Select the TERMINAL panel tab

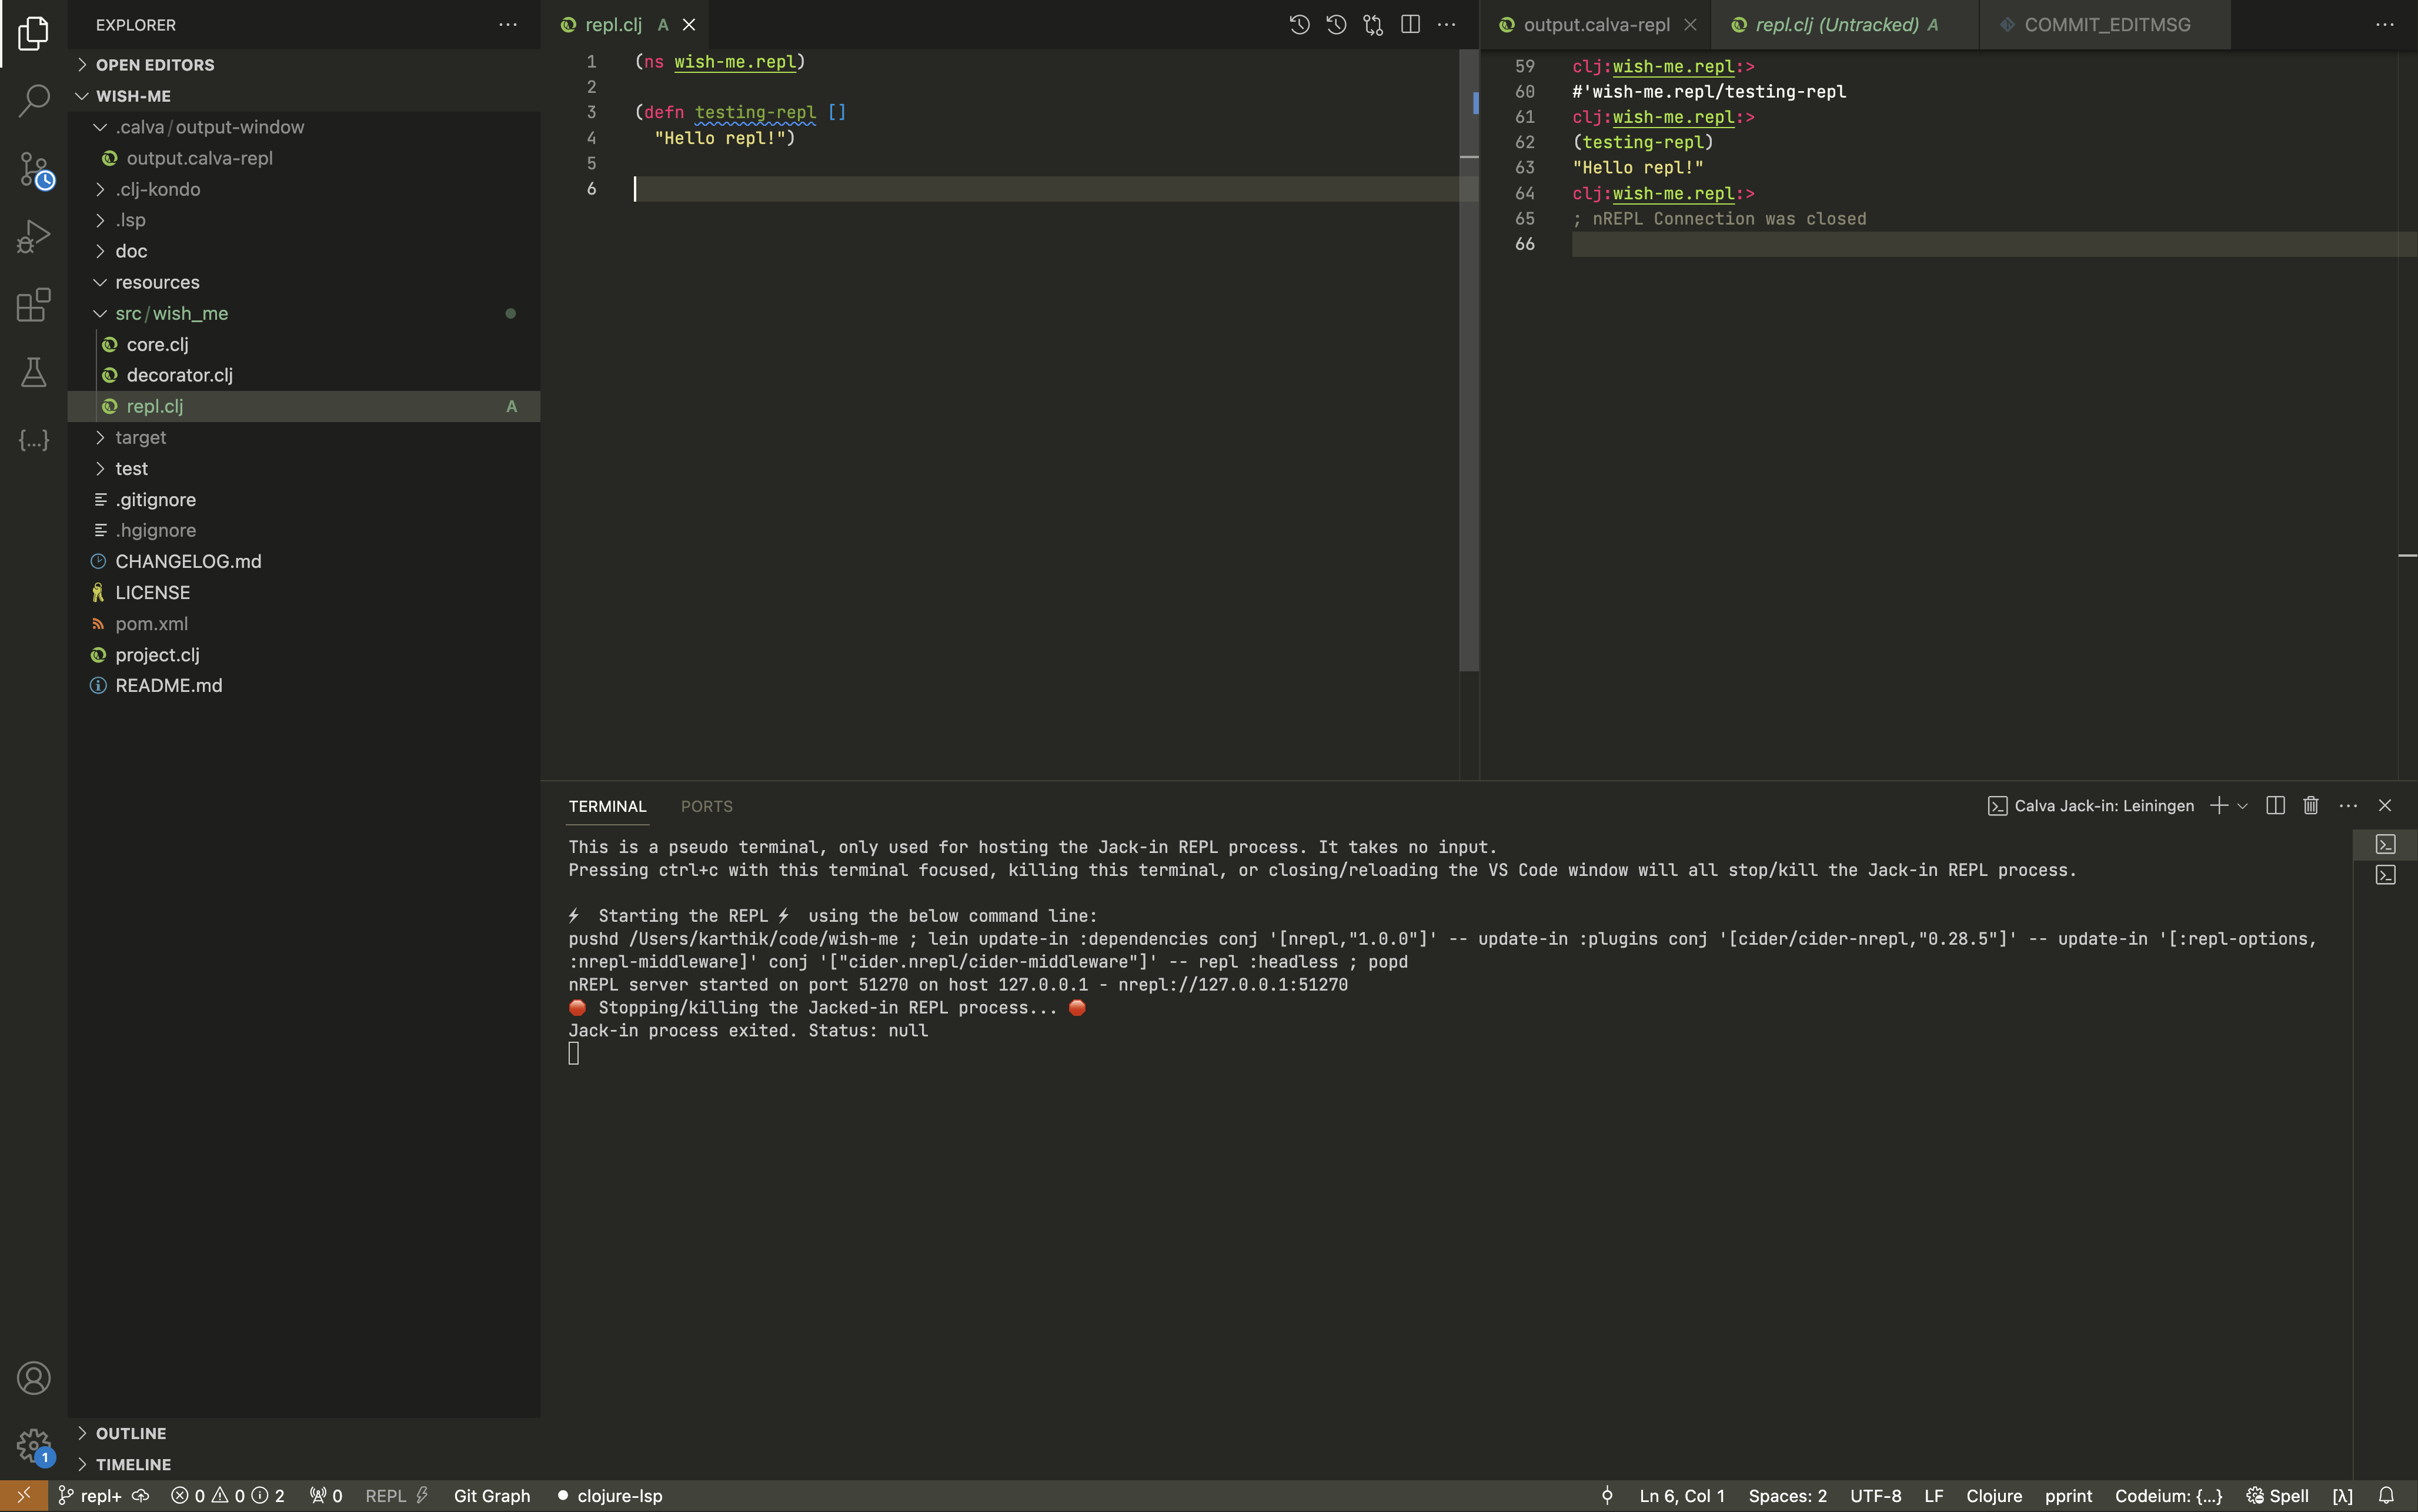click(x=607, y=806)
